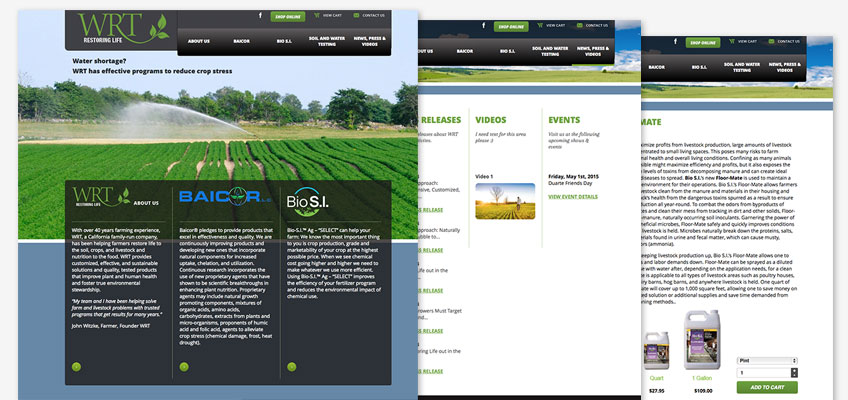Image resolution: width=848 pixels, height=400 pixels.
Task: Click the John Witzke, Farmer, Founder WRT line
Action: [110, 325]
